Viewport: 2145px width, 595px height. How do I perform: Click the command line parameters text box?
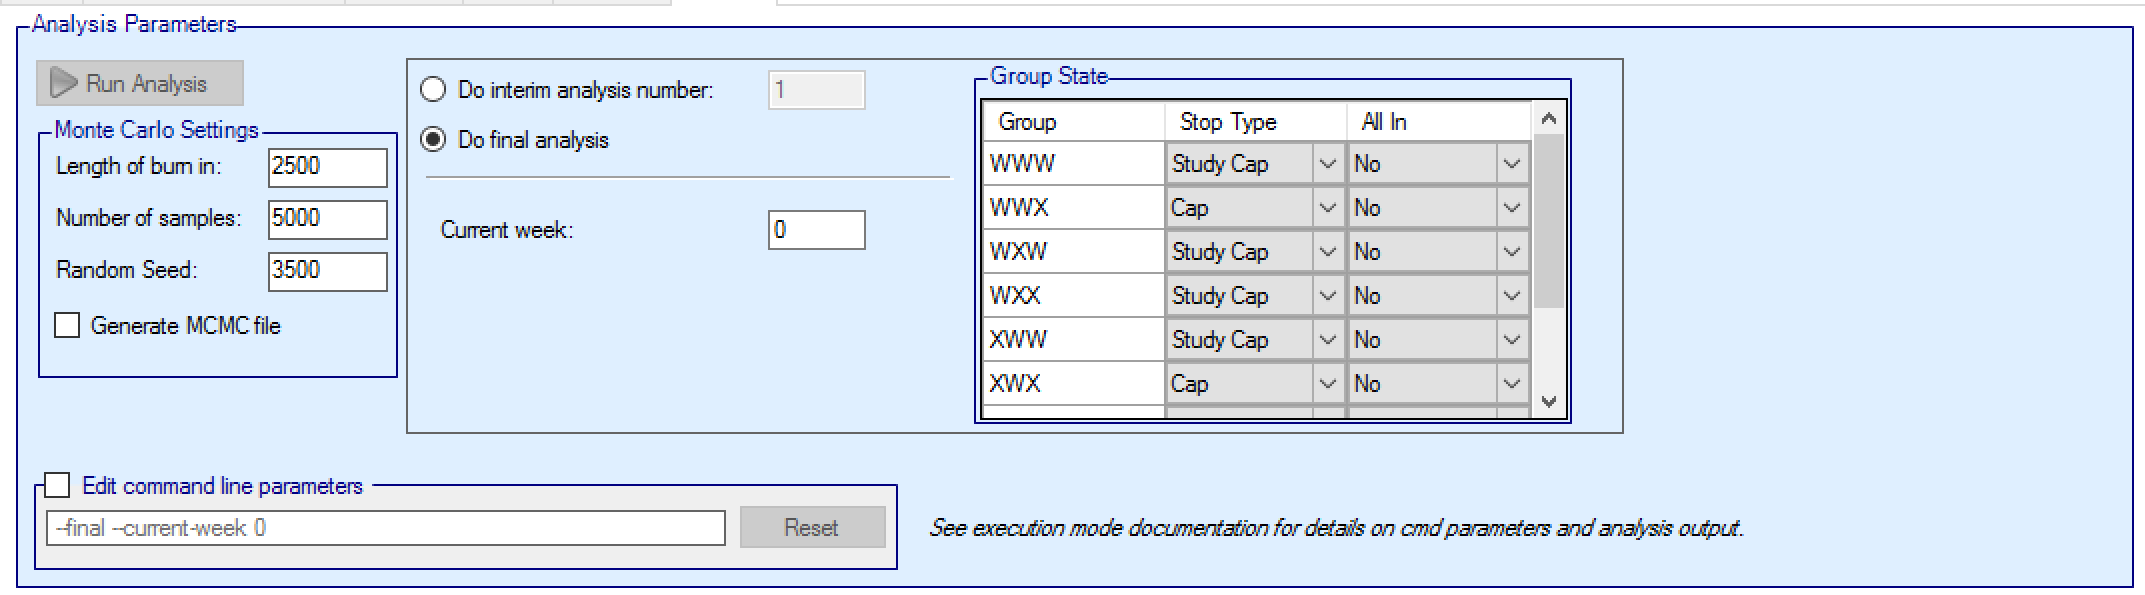(x=385, y=528)
